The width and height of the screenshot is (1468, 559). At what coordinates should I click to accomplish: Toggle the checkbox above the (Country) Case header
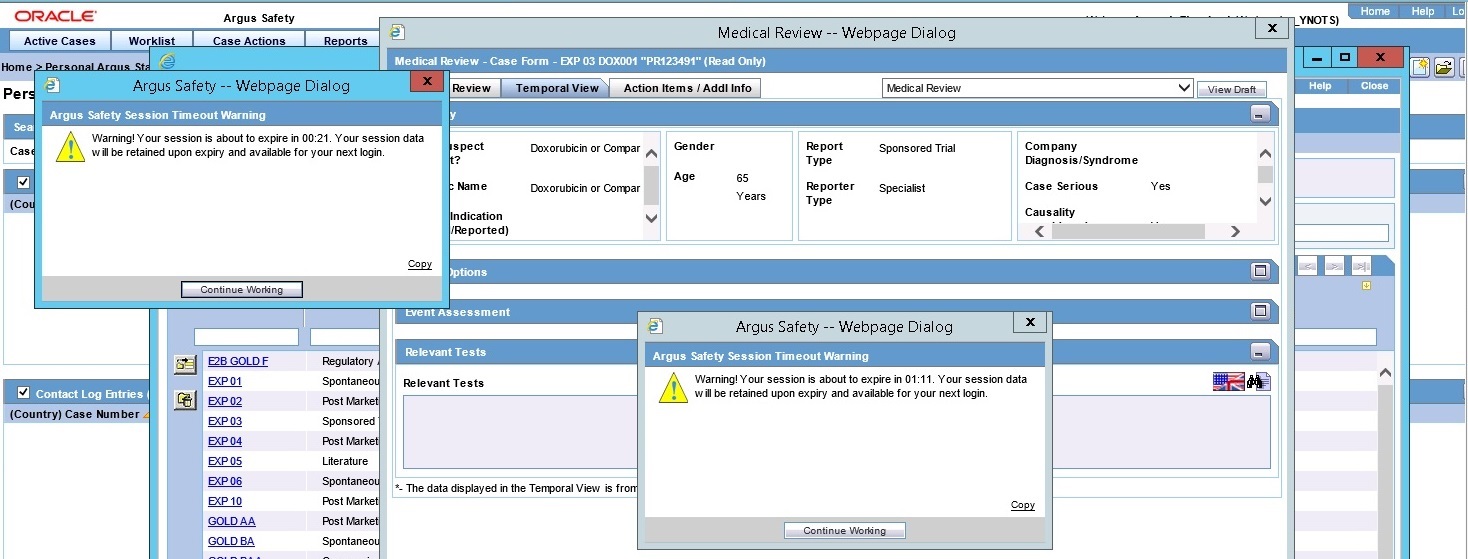(24, 182)
